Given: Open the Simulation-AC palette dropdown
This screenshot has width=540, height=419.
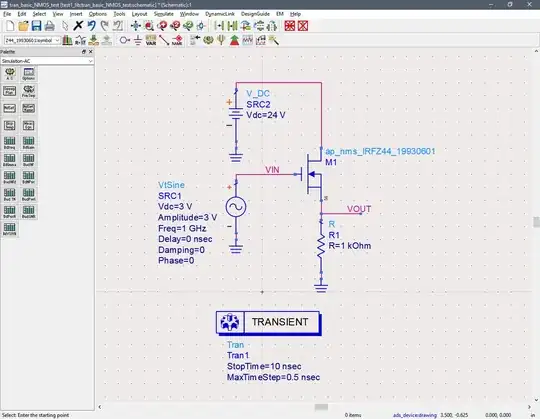Looking at the screenshot, I should point(47,61).
